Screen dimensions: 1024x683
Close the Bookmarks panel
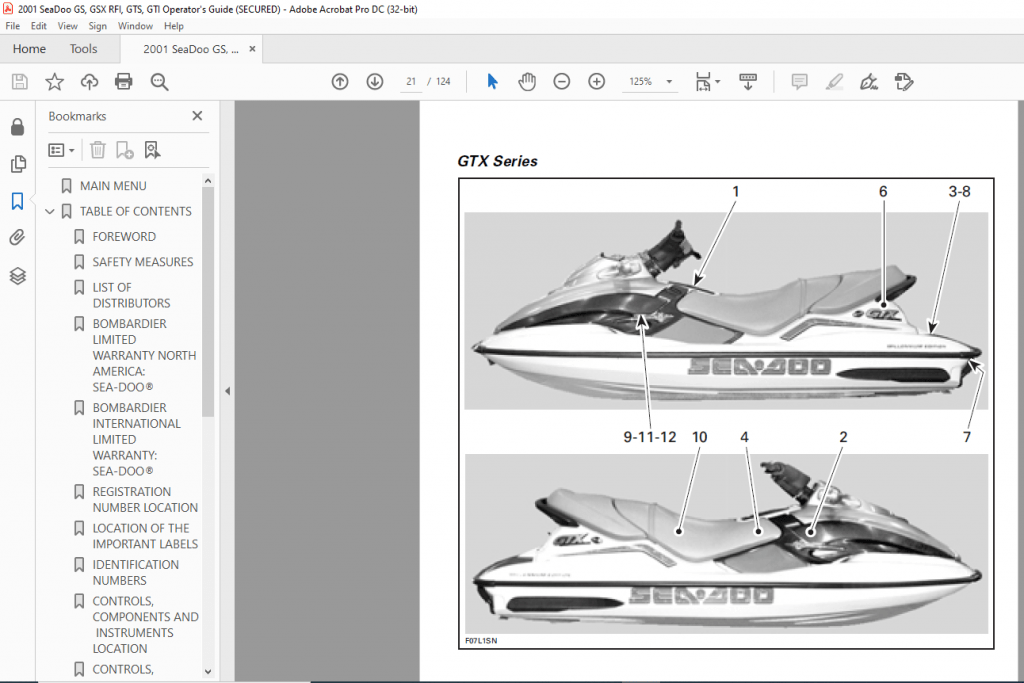(197, 116)
